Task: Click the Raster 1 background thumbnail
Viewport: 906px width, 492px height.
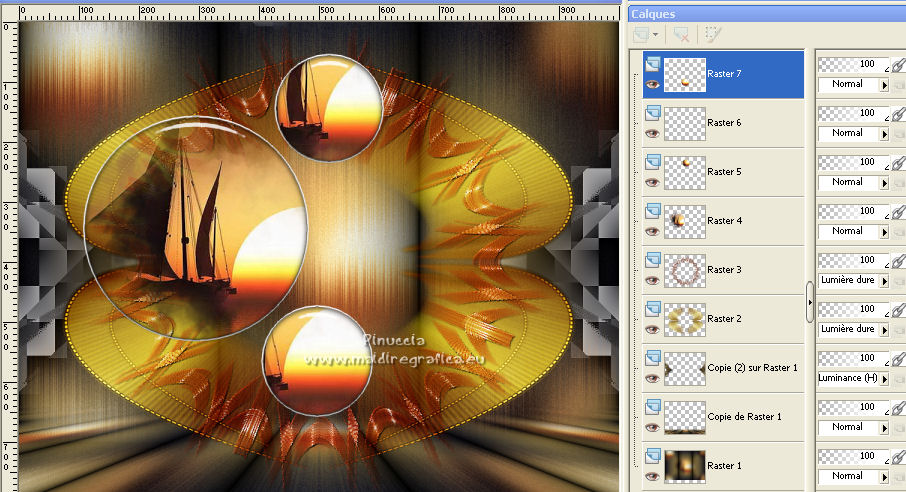Action: pyautogui.click(x=685, y=467)
